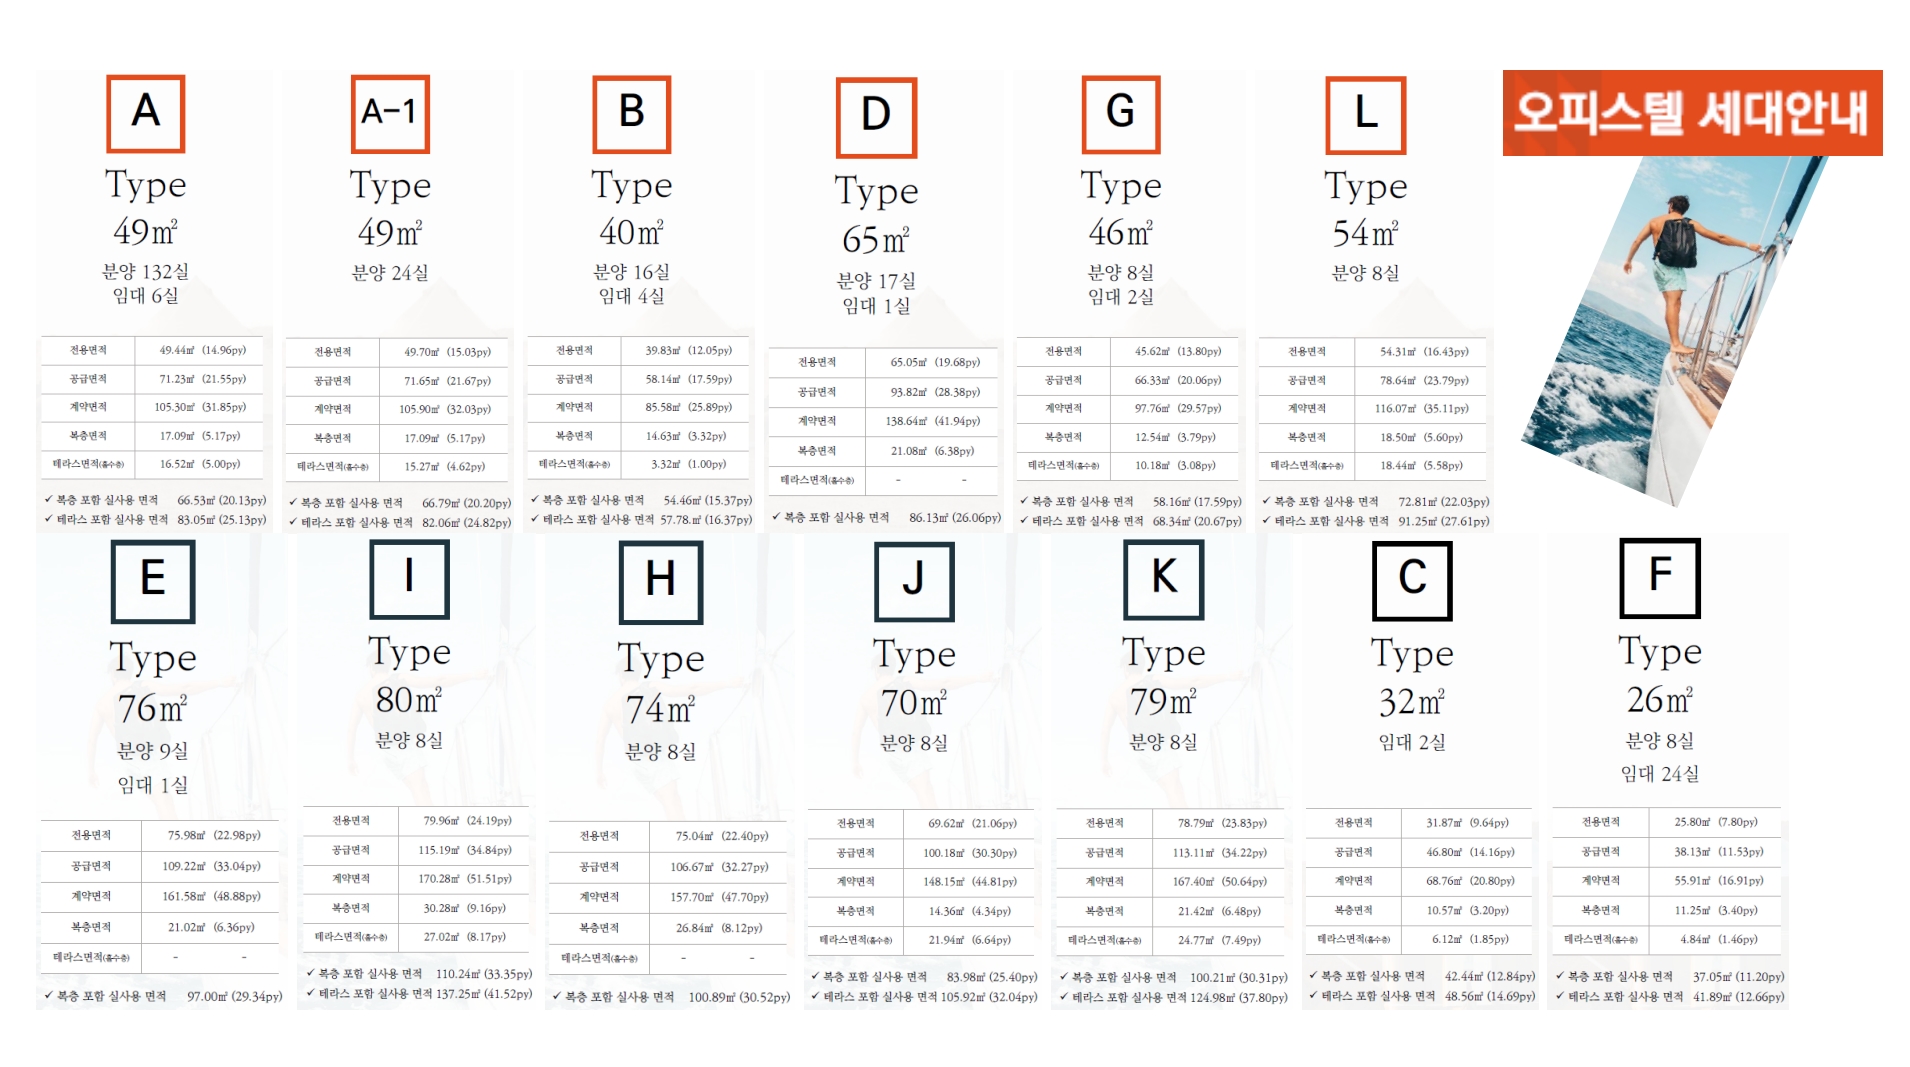
Task: Click the 65㎡ size heading for D type
Action: point(876,239)
